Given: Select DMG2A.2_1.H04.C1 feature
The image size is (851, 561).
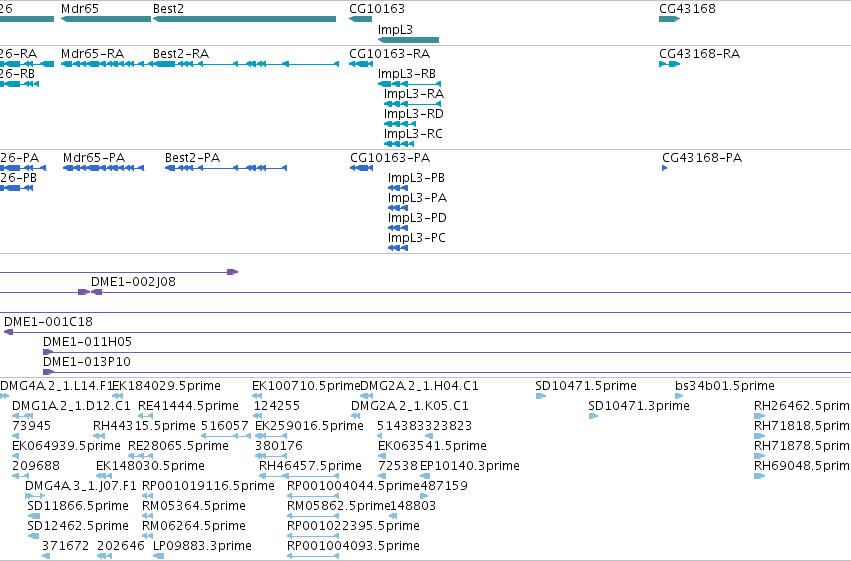Looking at the screenshot, I should [x=420, y=386].
